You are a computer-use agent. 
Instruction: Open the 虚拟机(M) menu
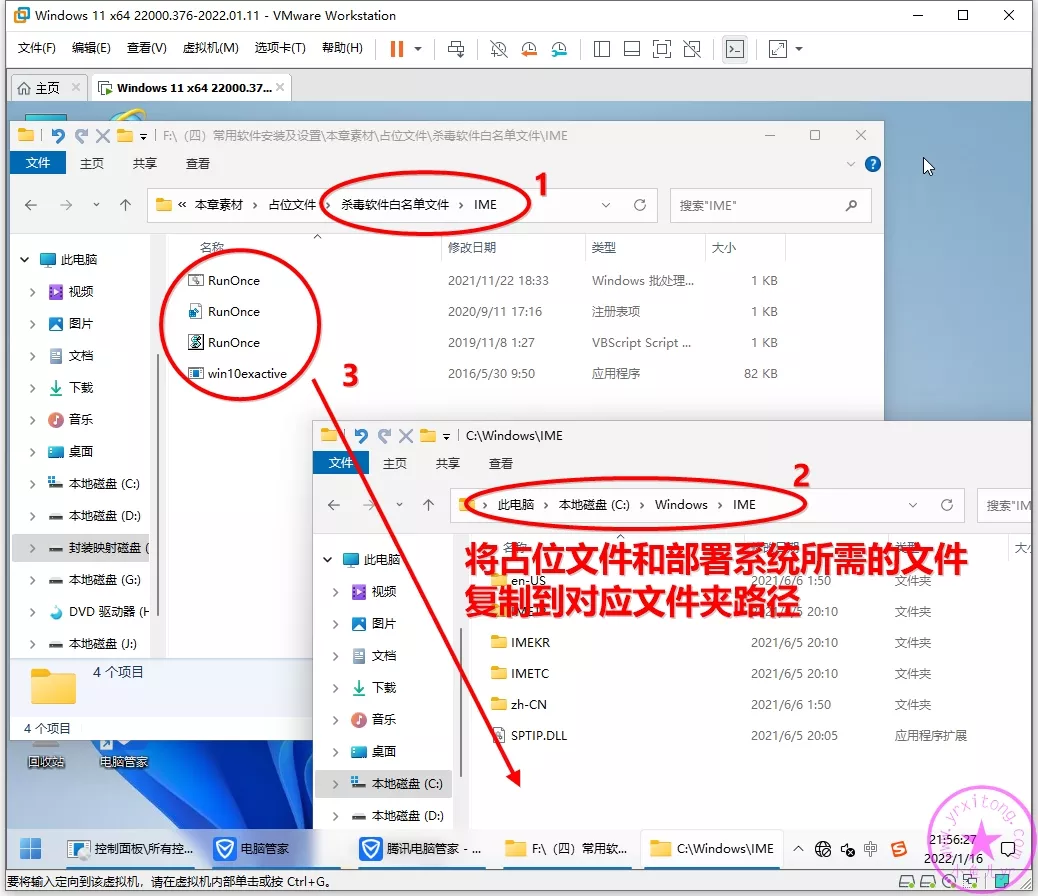tap(210, 48)
